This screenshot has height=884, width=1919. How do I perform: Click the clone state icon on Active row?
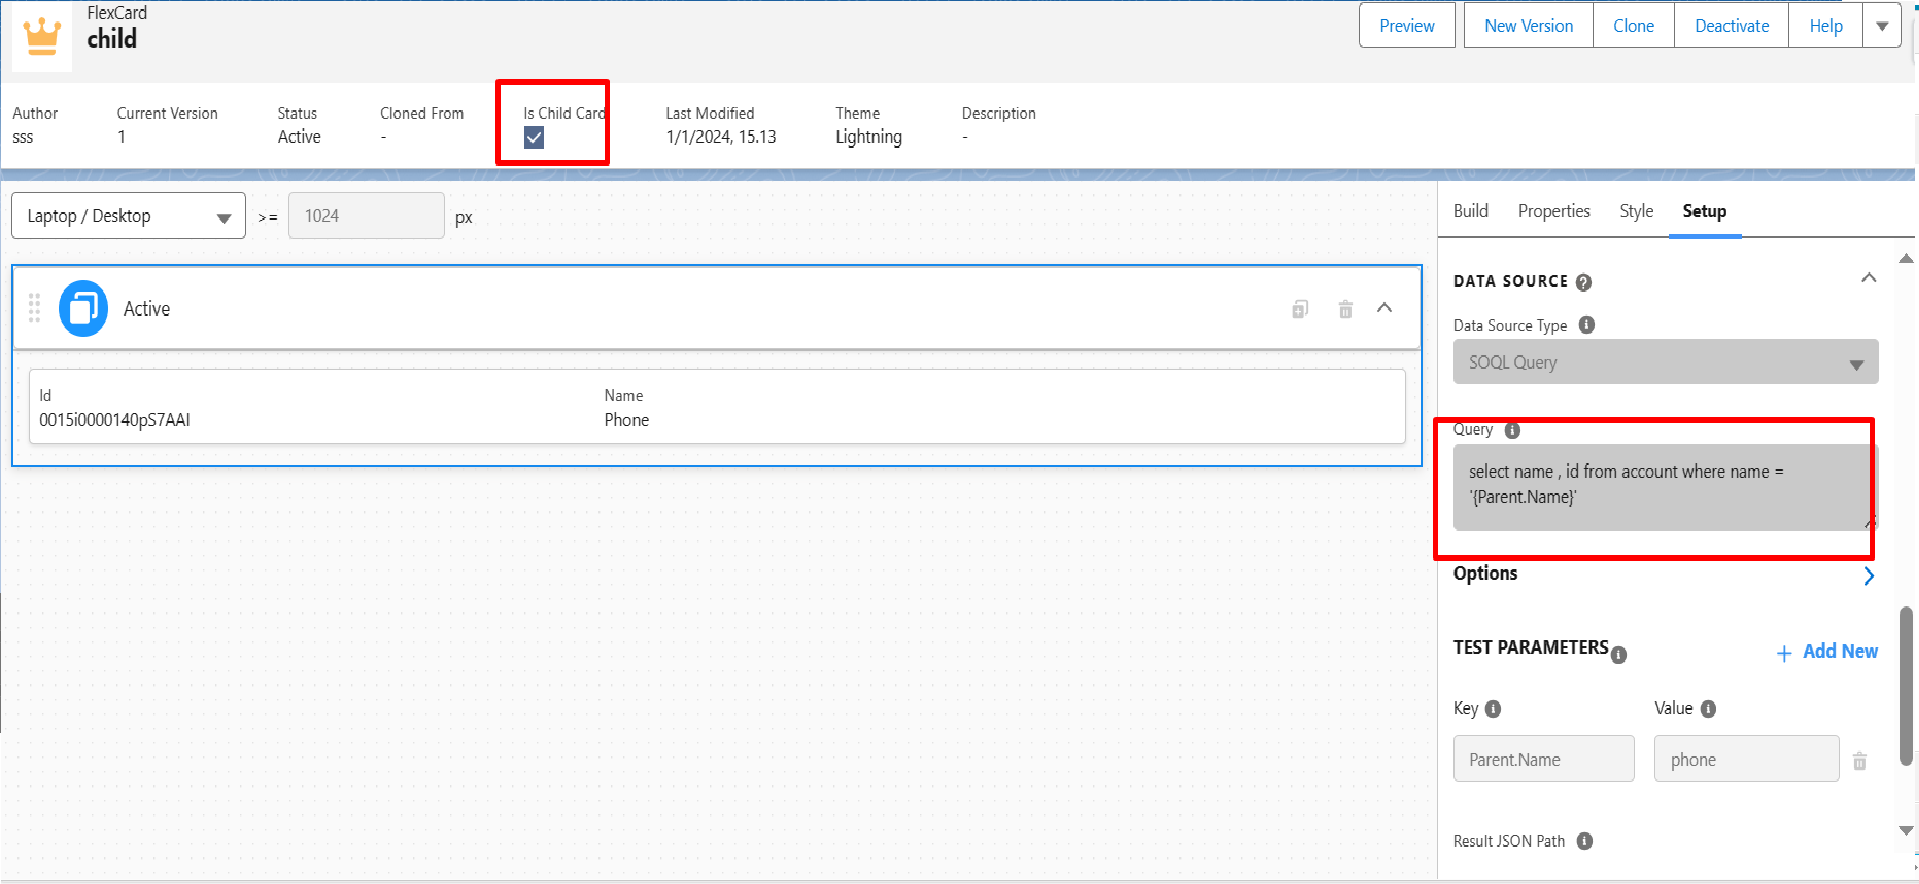click(x=1299, y=309)
